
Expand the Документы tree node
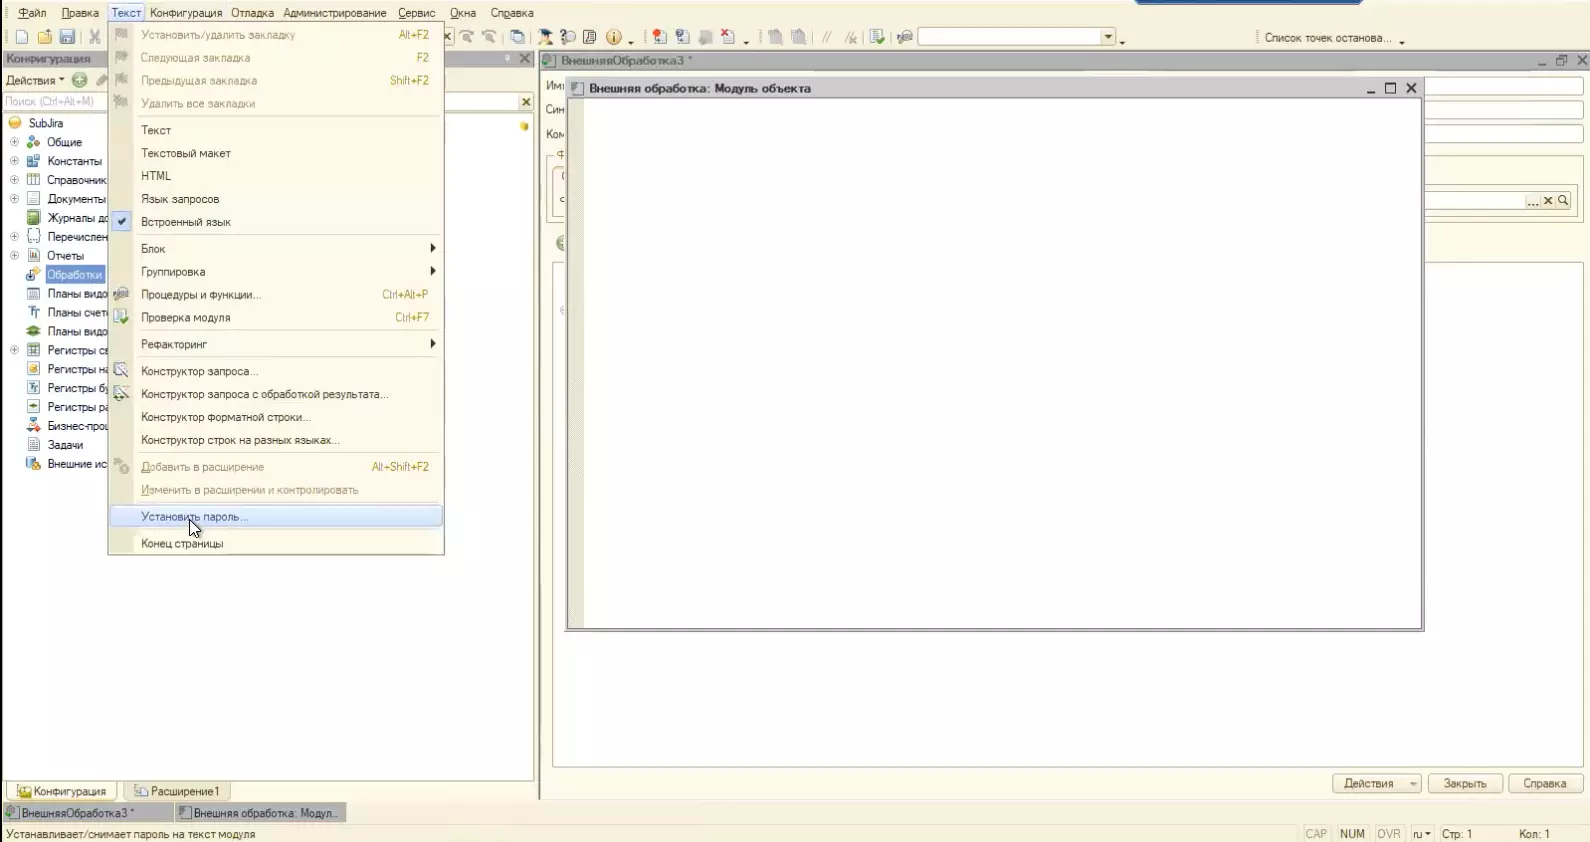(14, 199)
